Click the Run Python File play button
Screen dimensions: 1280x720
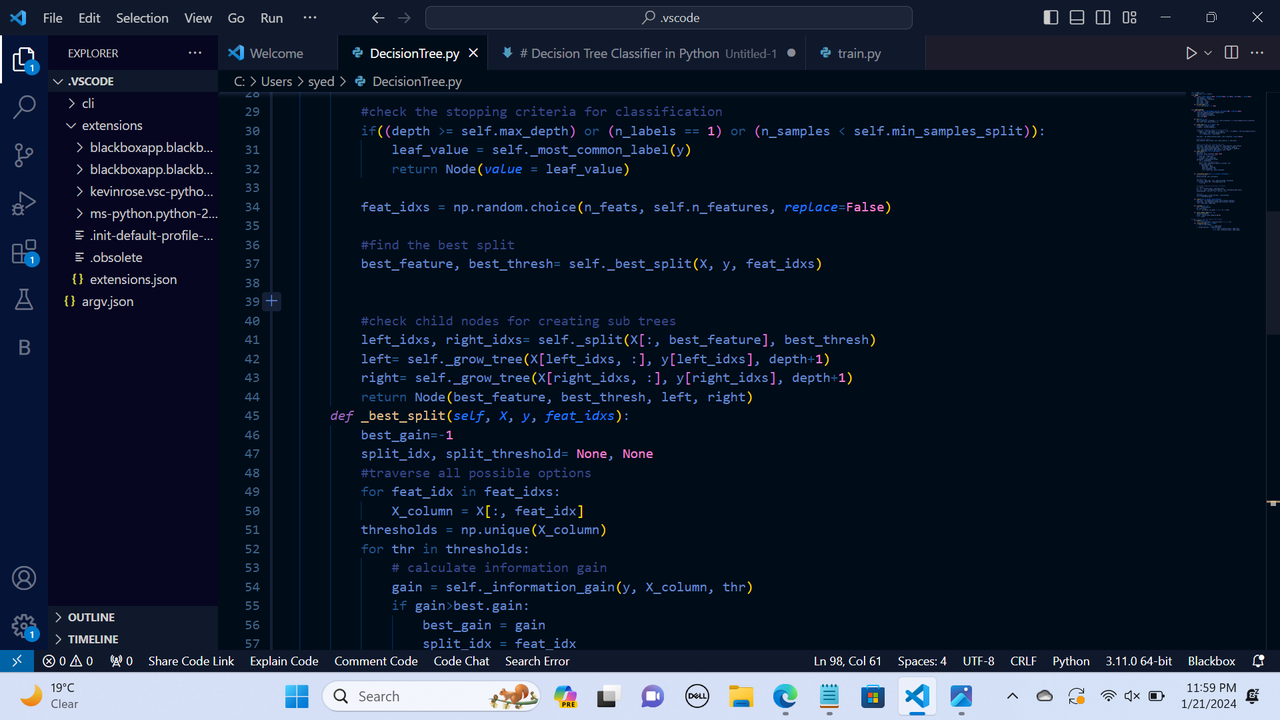(x=1191, y=53)
